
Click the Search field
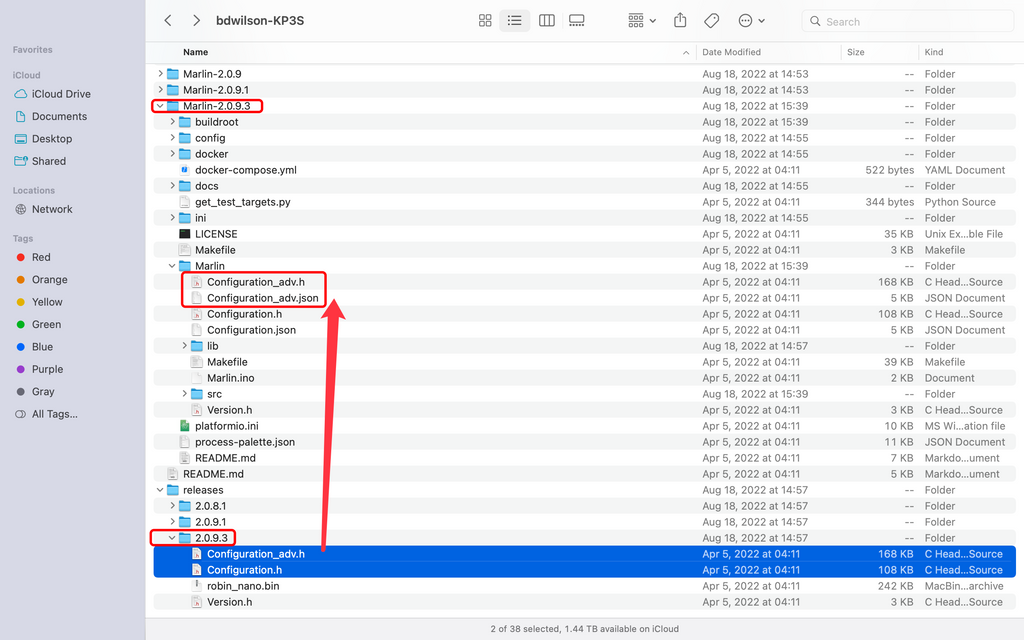coord(910,21)
